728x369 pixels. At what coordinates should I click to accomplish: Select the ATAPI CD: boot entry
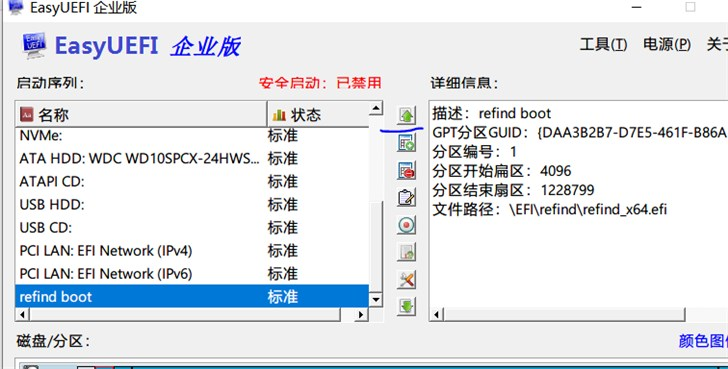click(192, 181)
